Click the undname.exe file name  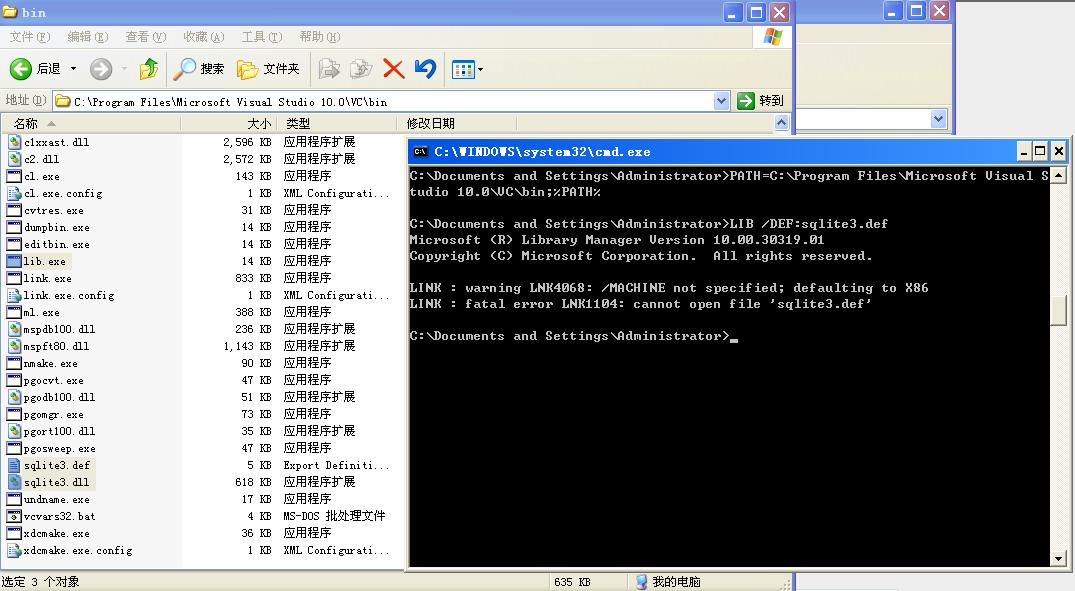(x=56, y=499)
